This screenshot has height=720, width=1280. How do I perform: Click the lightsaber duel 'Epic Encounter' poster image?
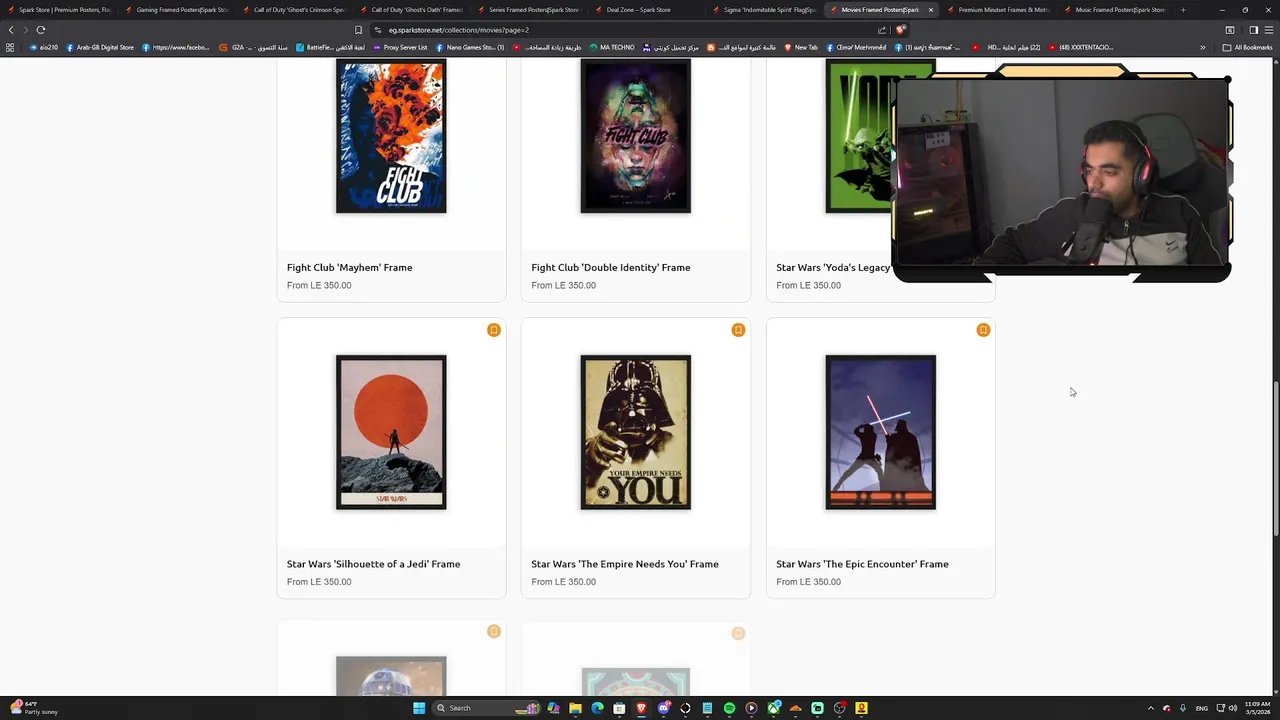click(881, 432)
